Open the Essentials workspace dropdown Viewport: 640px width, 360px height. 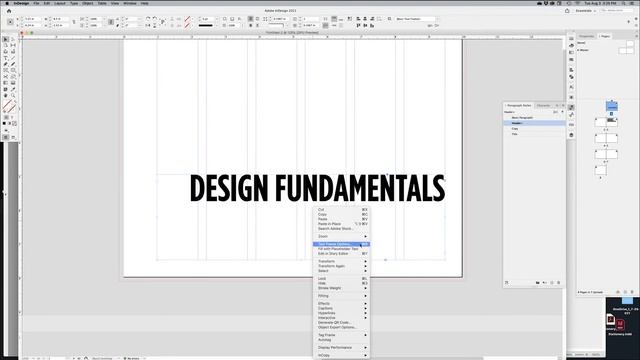tap(586, 11)
